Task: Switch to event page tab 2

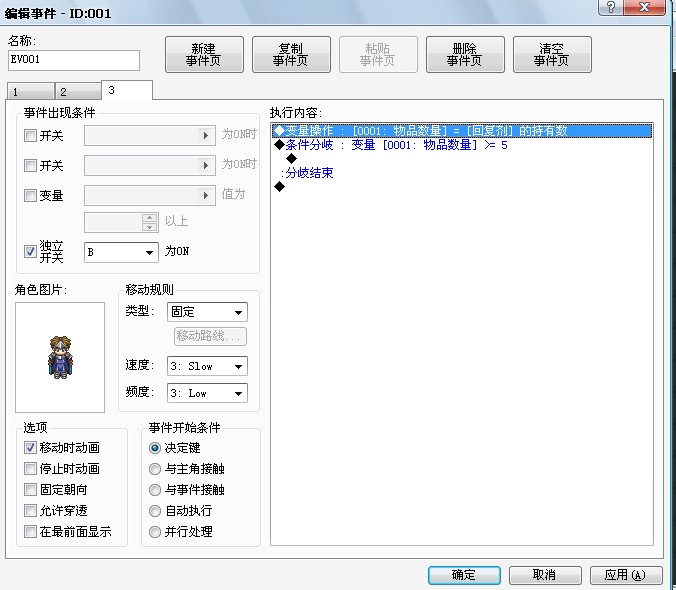Action: pos(78,91)
